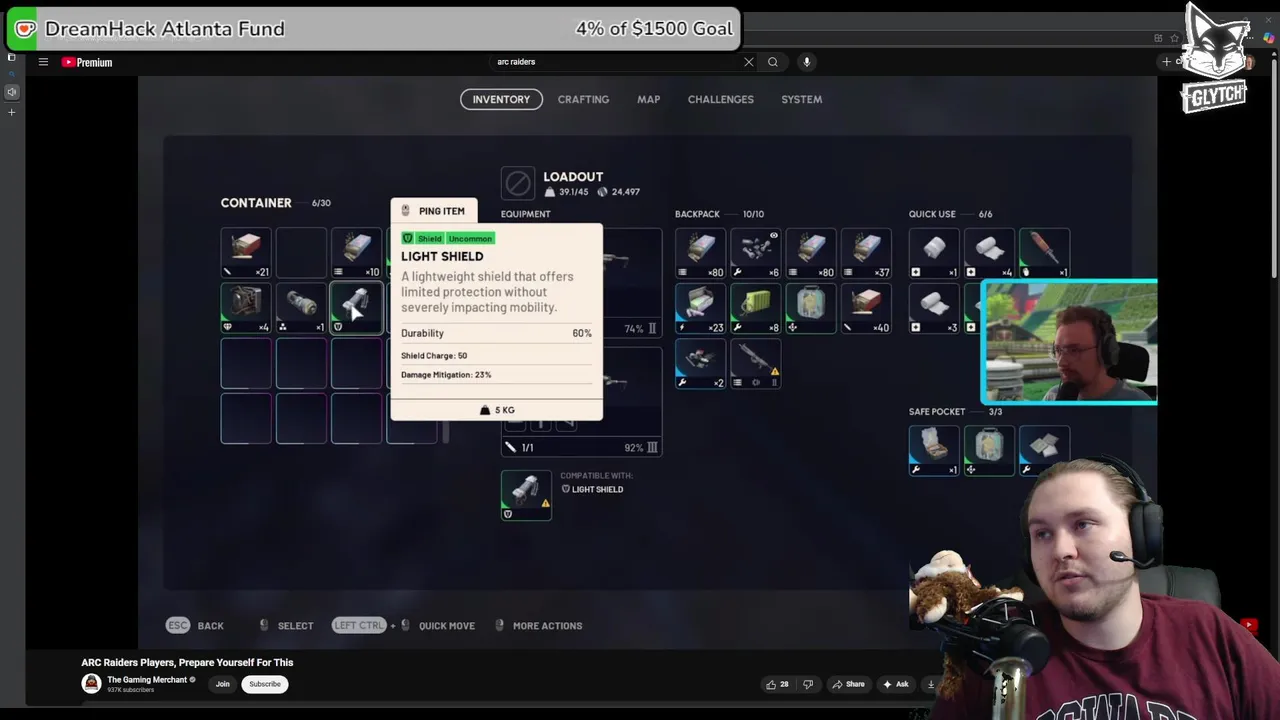This screenshot has height=720, width=1280.
Task: Select the canister item ×1 in Container
Action: (301, 308)
